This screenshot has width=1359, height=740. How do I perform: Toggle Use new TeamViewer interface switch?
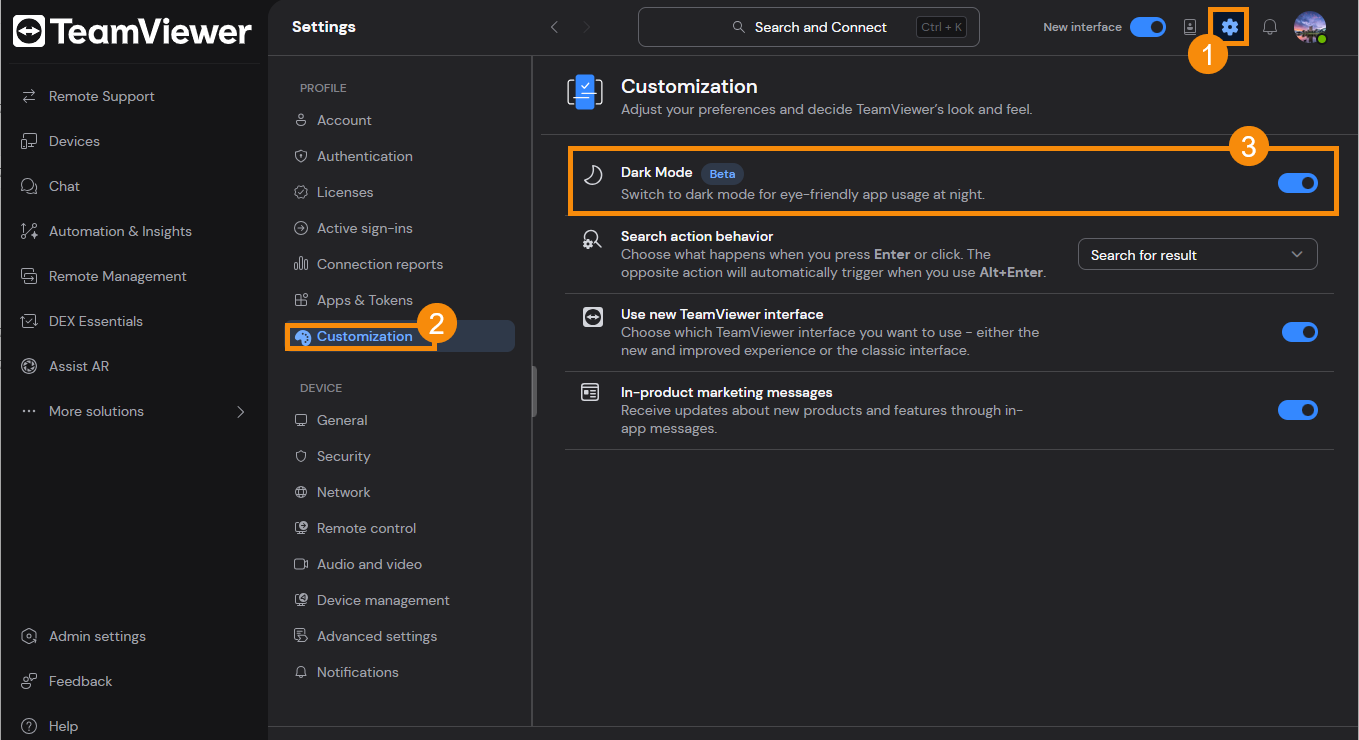[x=1299, y=332]
